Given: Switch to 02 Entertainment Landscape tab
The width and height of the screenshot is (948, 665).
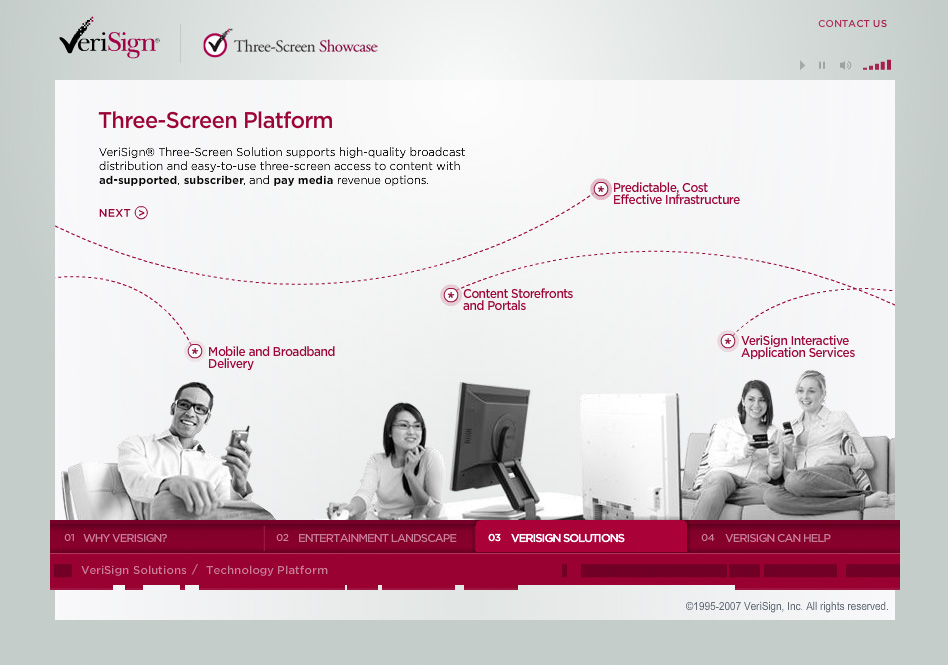Looking at the screenshot, I should [370, 538].
